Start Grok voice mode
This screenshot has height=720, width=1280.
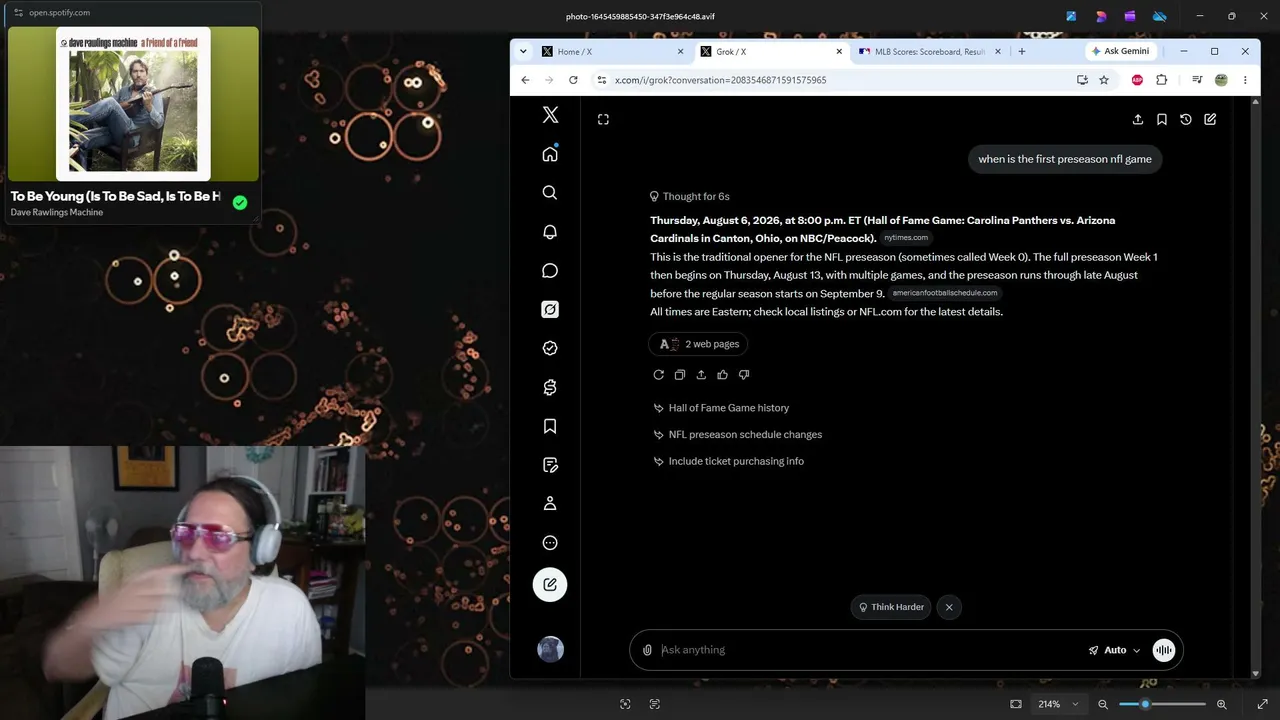coord(1164,650)
